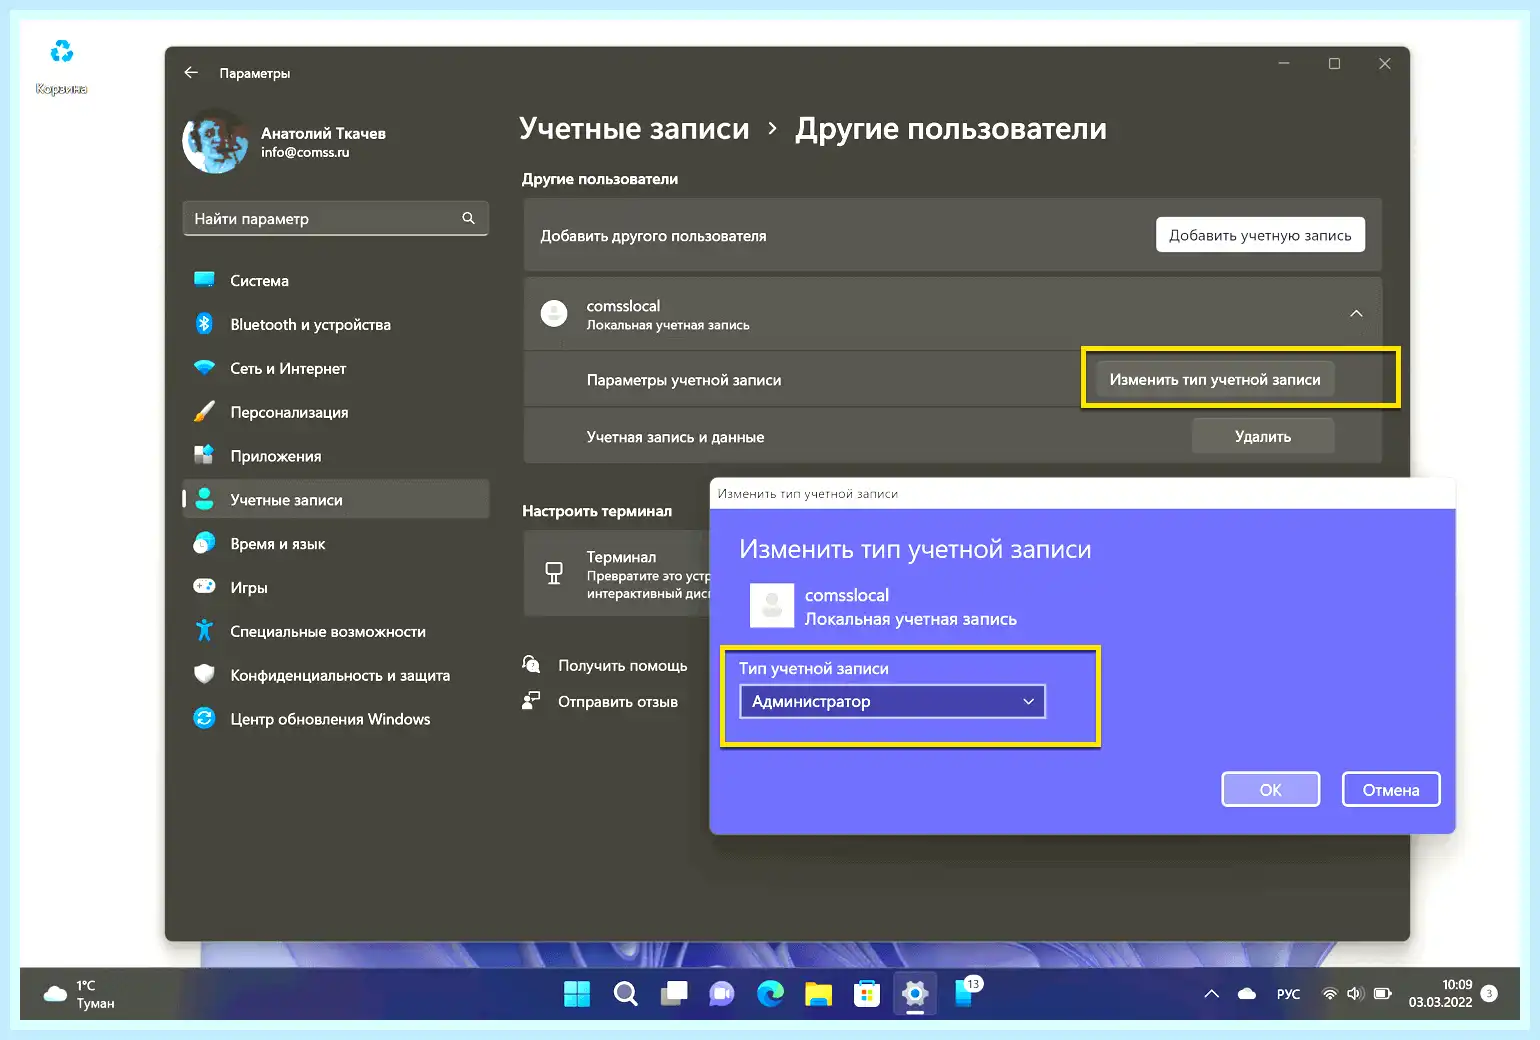Click the Система monitor icon

coord(204,280)
